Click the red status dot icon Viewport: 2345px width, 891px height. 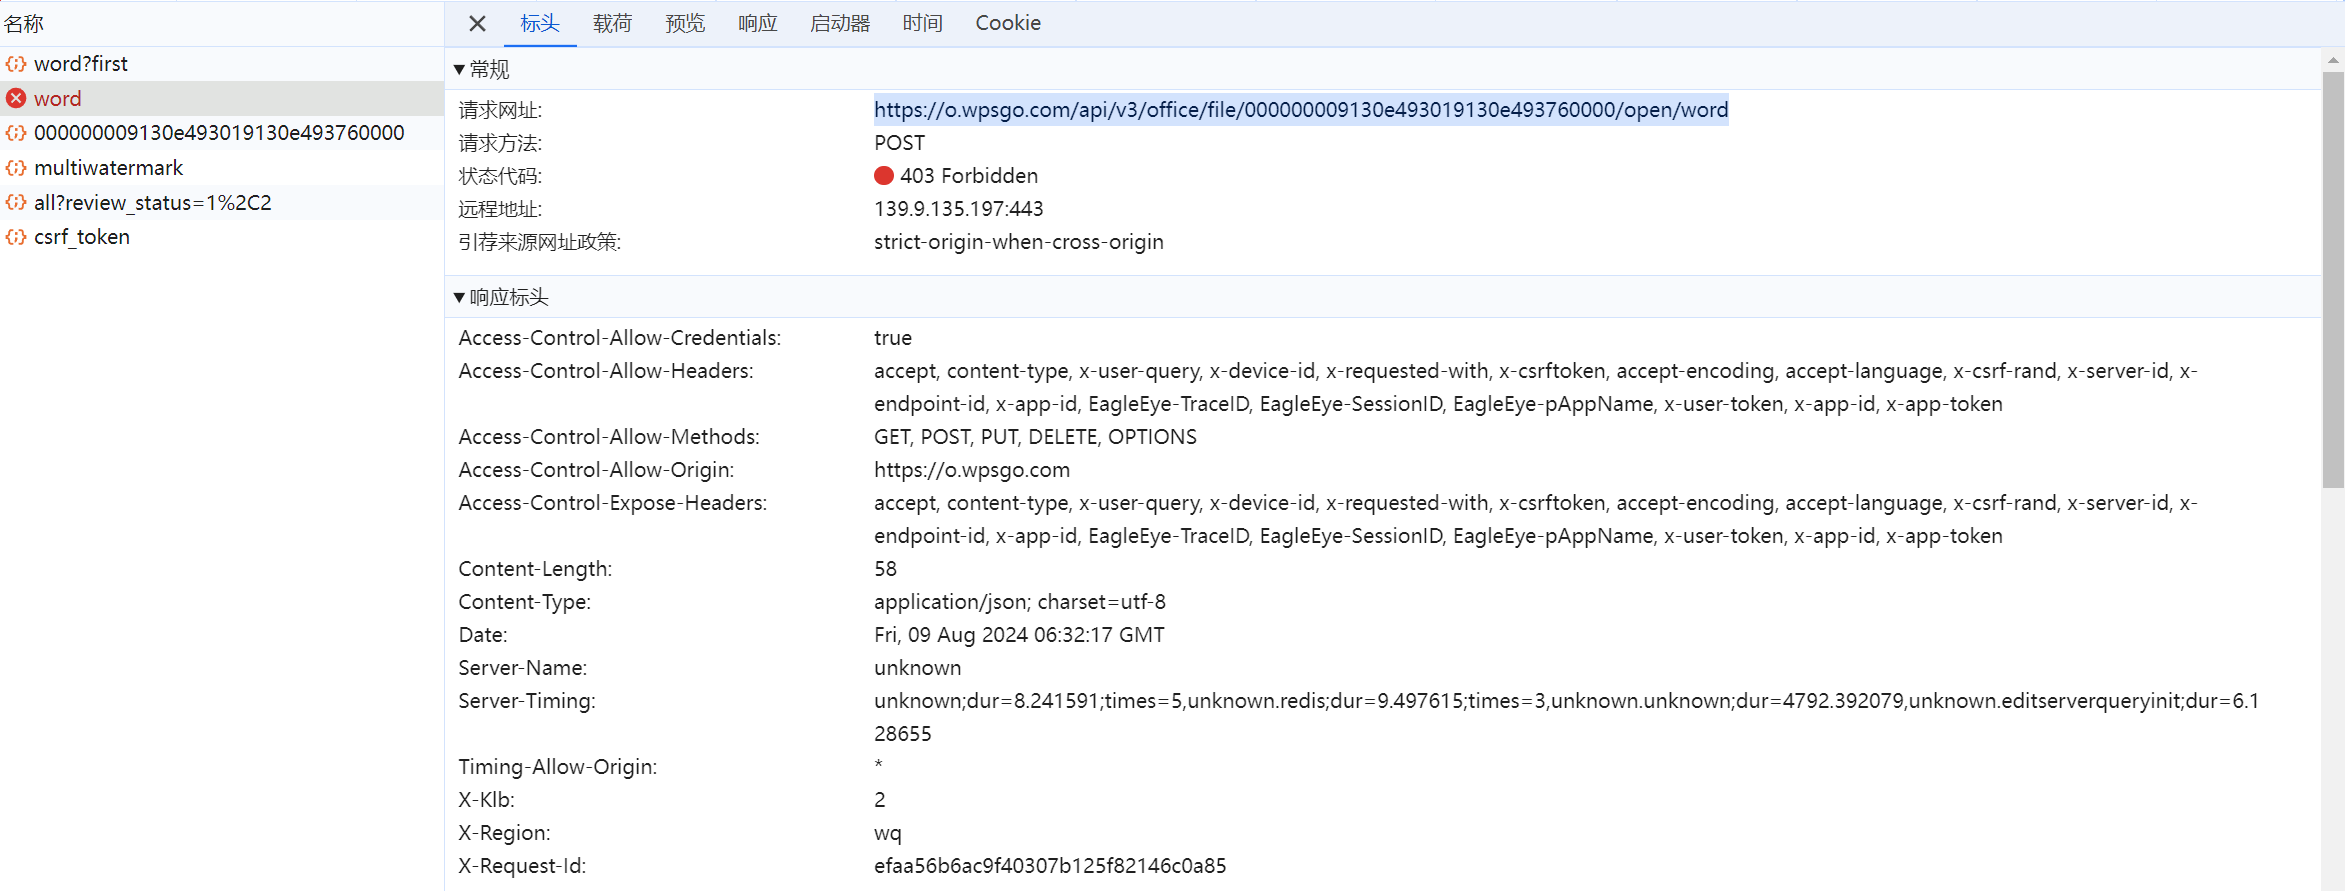click(884, 176)
